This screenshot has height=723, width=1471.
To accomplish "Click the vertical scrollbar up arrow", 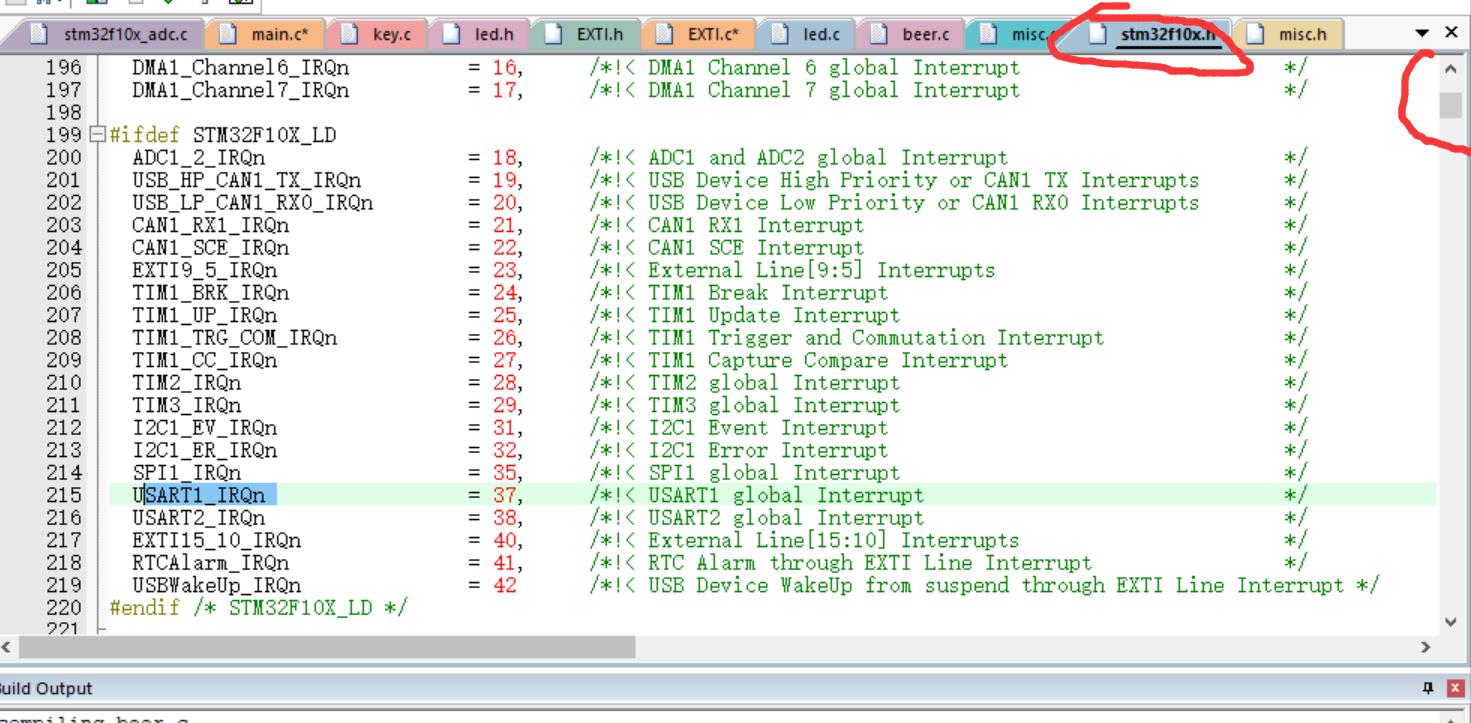I will pyautogui.click(x=1451, y=70).
